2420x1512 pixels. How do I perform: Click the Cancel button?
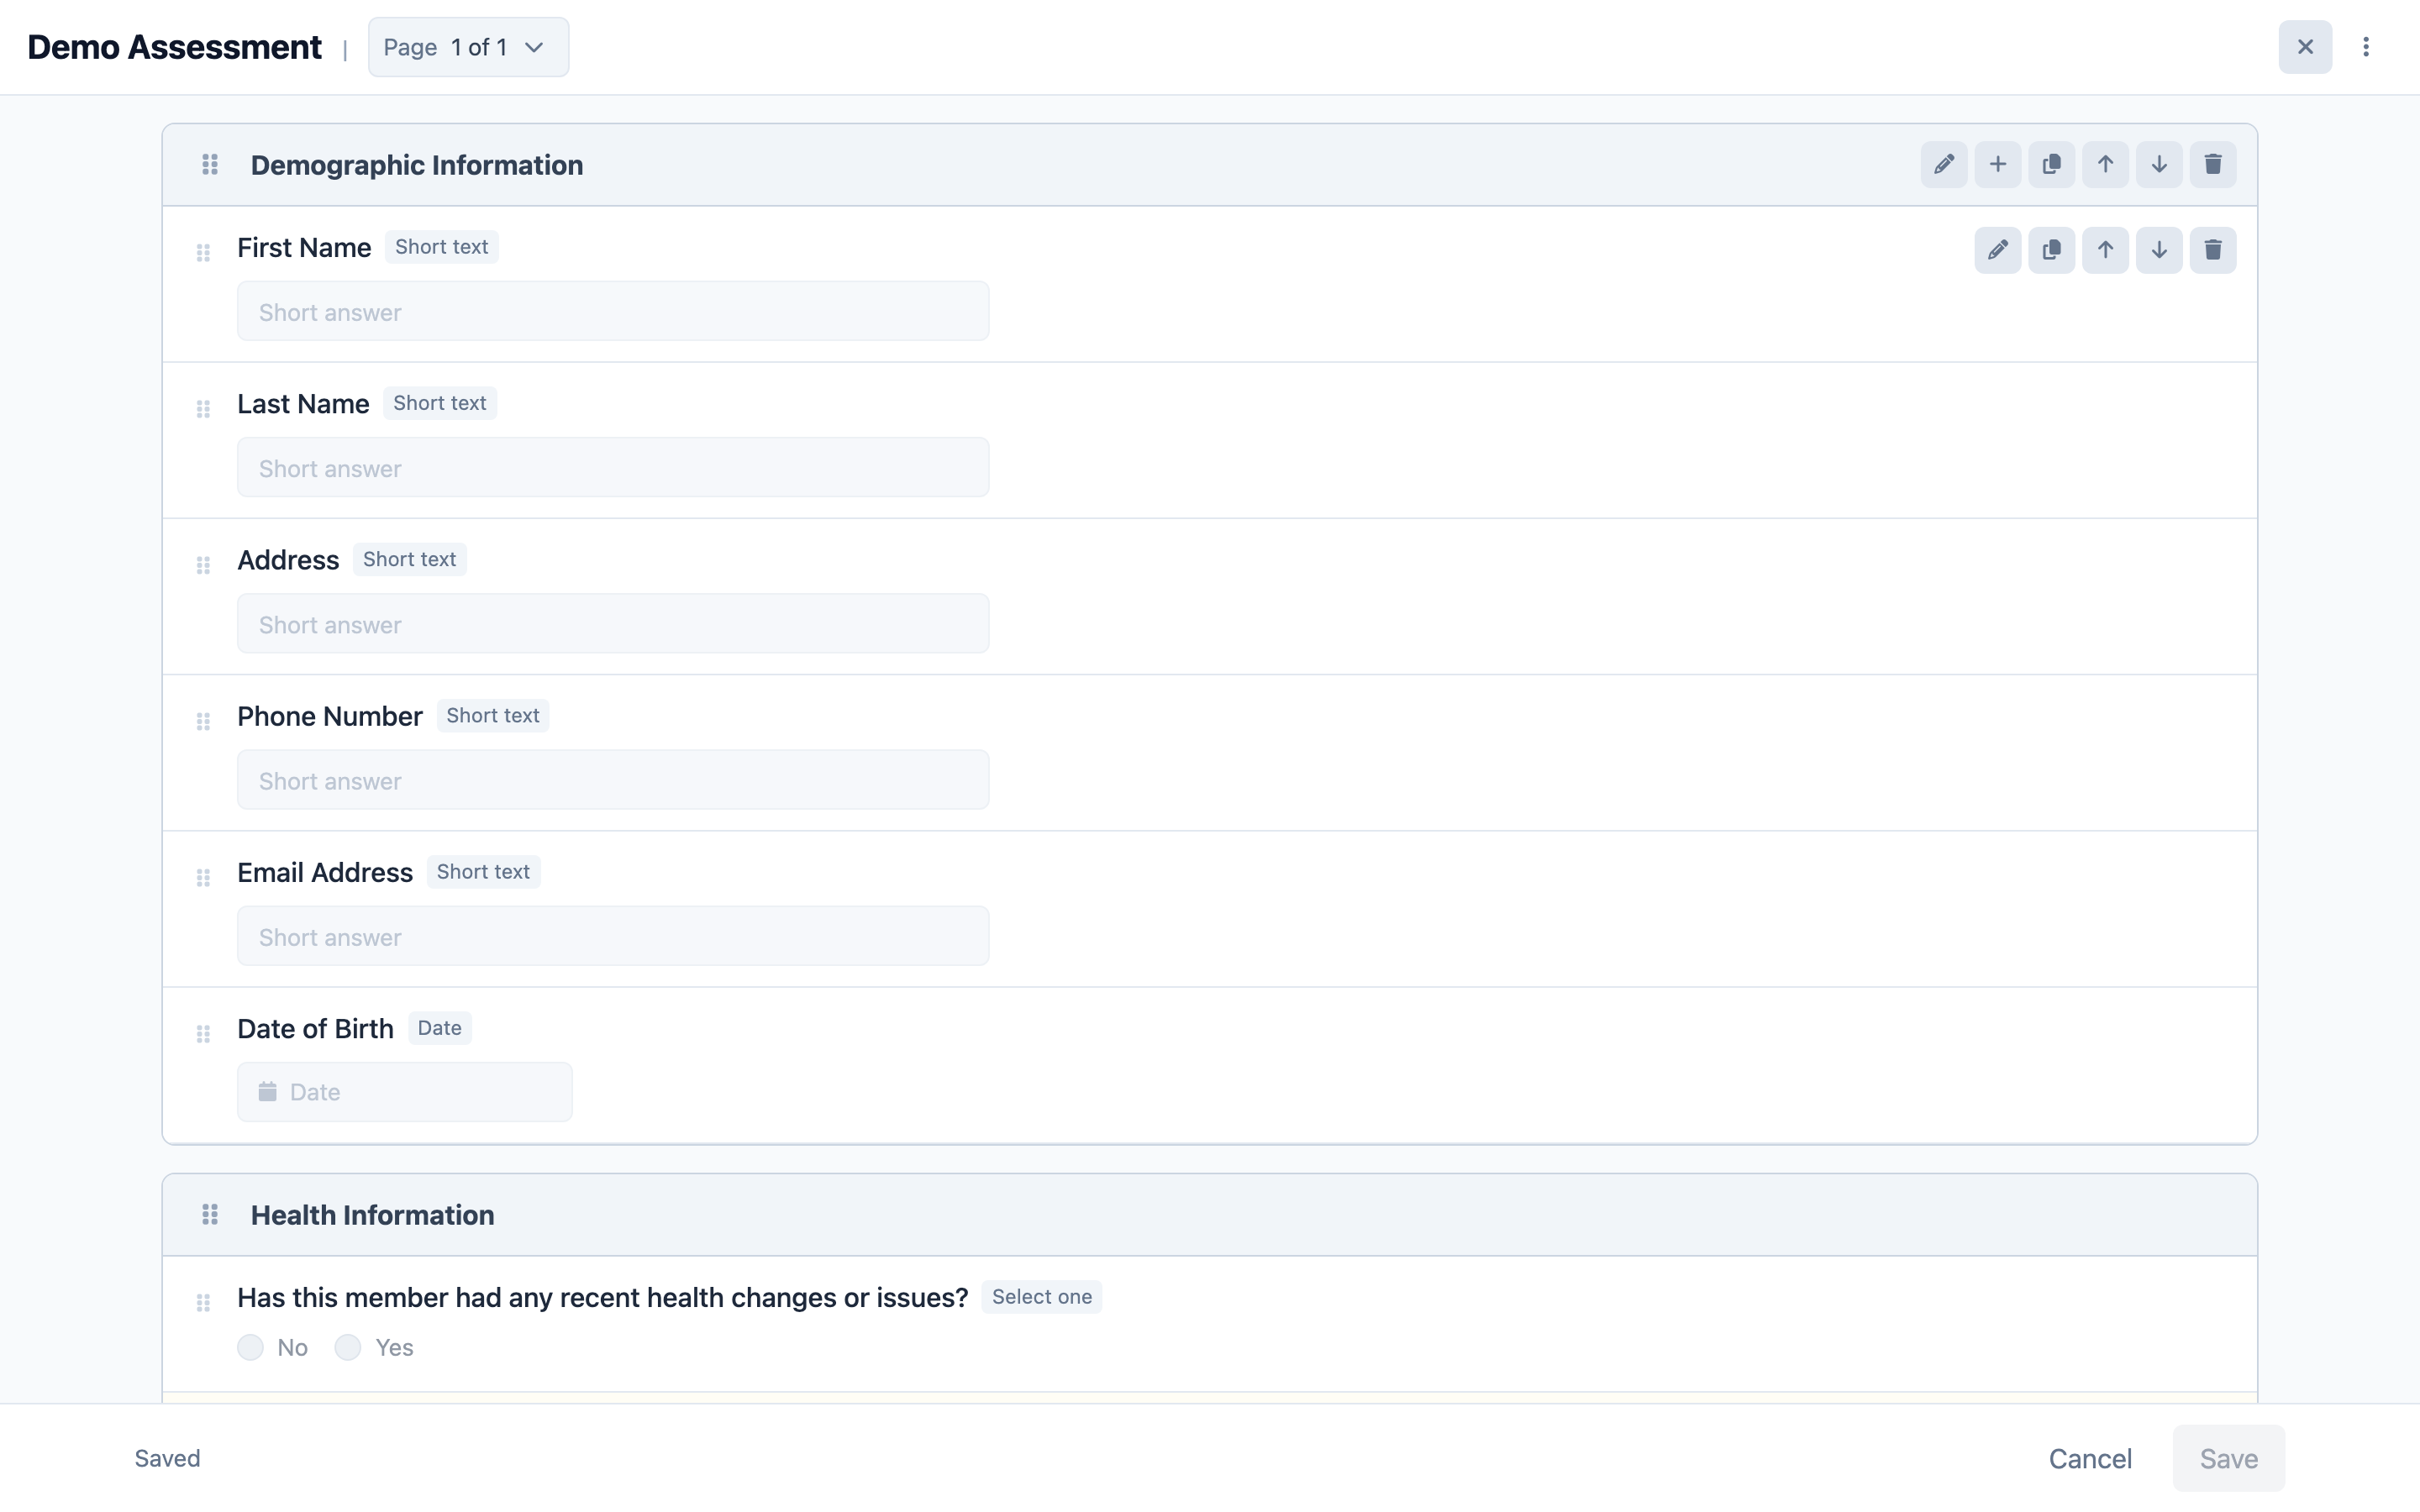click(2090, 1458)
